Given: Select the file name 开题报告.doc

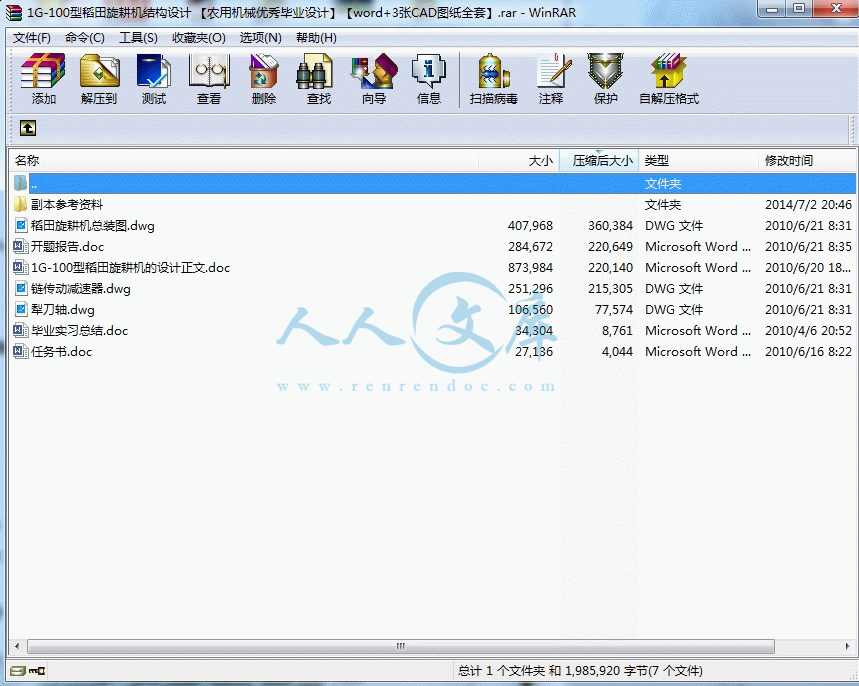Looking at the screenshot, I should 67,247.
